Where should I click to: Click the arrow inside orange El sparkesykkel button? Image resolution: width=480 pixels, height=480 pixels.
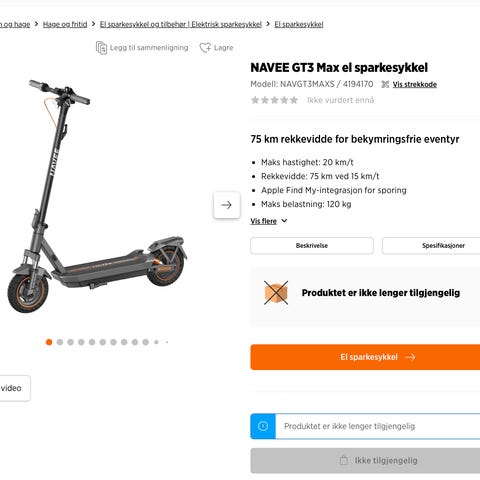pyautogui.click(x=410, y=357)
